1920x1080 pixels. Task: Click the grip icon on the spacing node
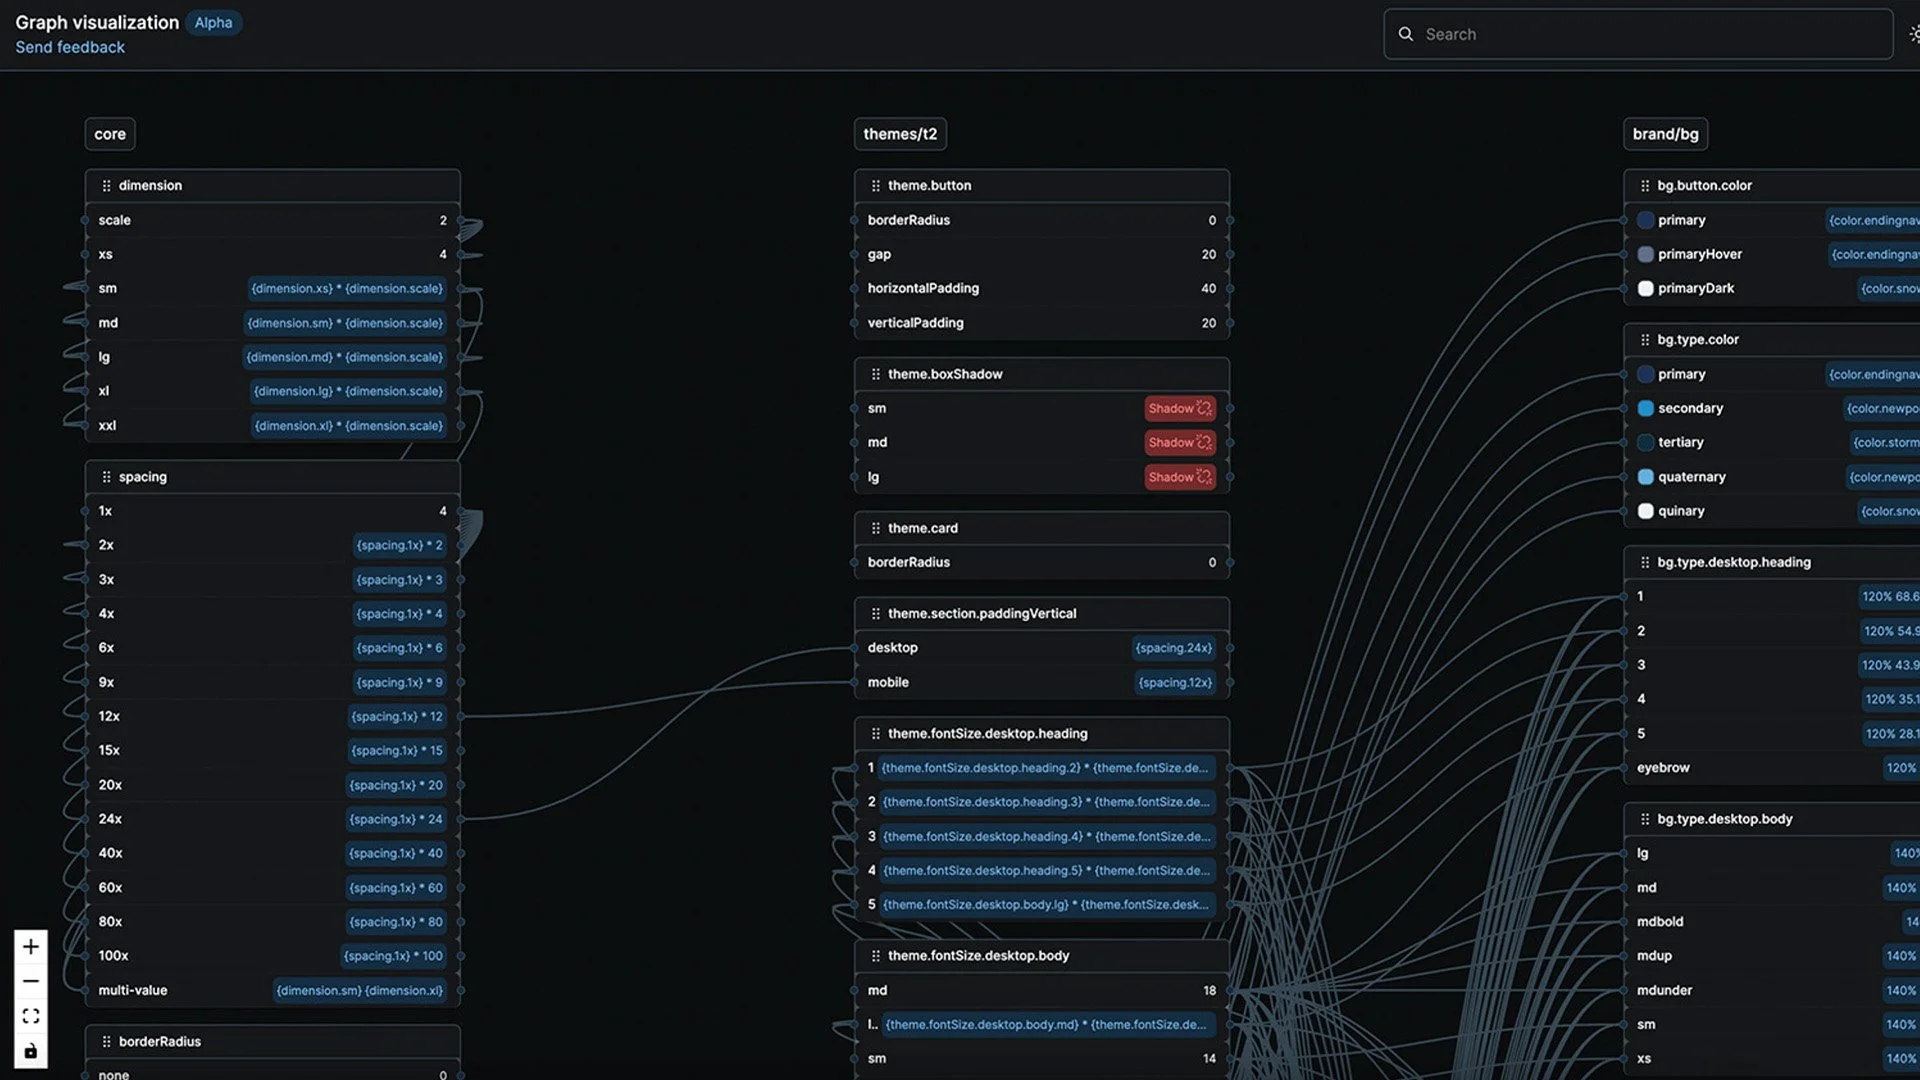tap(106, 477)
